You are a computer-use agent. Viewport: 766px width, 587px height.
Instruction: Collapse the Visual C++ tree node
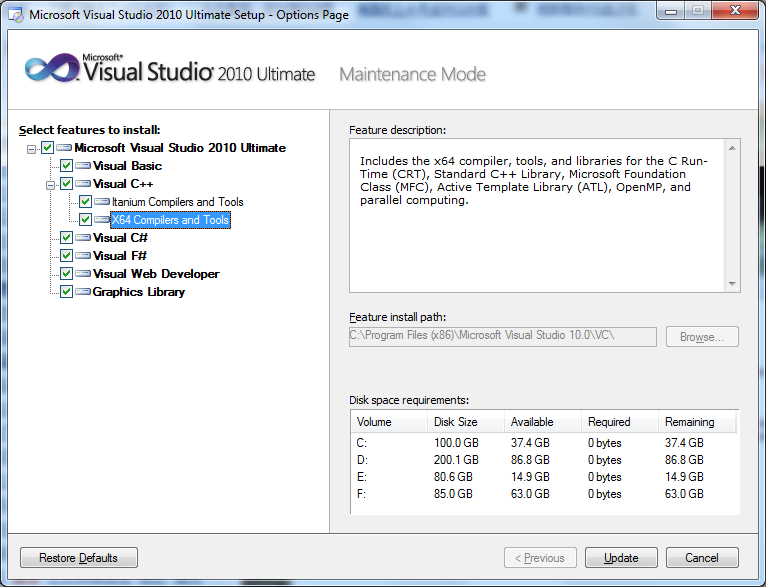point(50,185)
